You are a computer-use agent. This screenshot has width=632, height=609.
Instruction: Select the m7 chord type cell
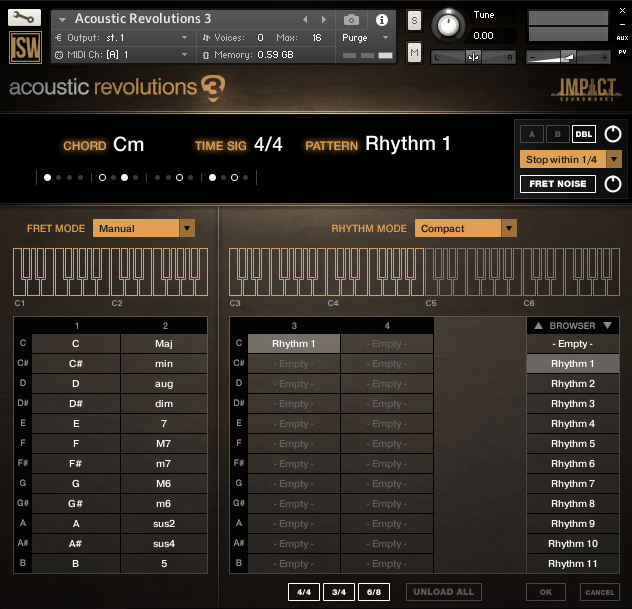point(163,464)
